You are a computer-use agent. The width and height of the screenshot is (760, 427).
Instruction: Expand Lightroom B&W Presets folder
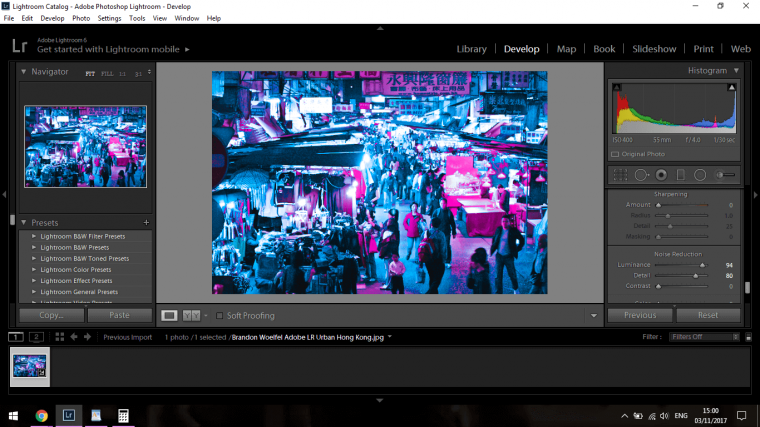tap(34, 248)
